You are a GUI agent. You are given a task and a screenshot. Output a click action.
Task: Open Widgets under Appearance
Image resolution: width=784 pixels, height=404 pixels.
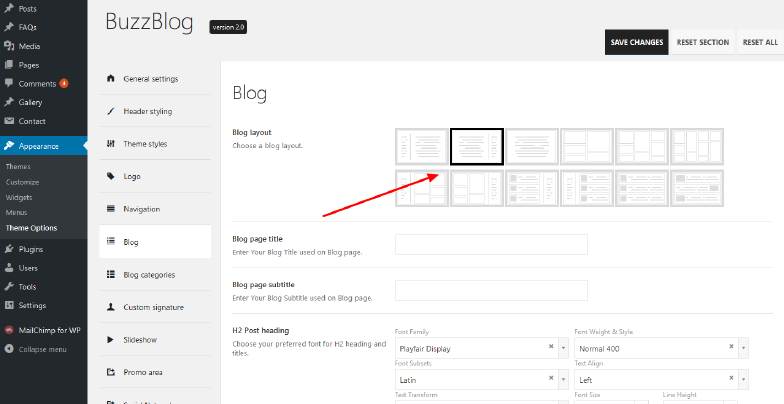tap(19, 198)
